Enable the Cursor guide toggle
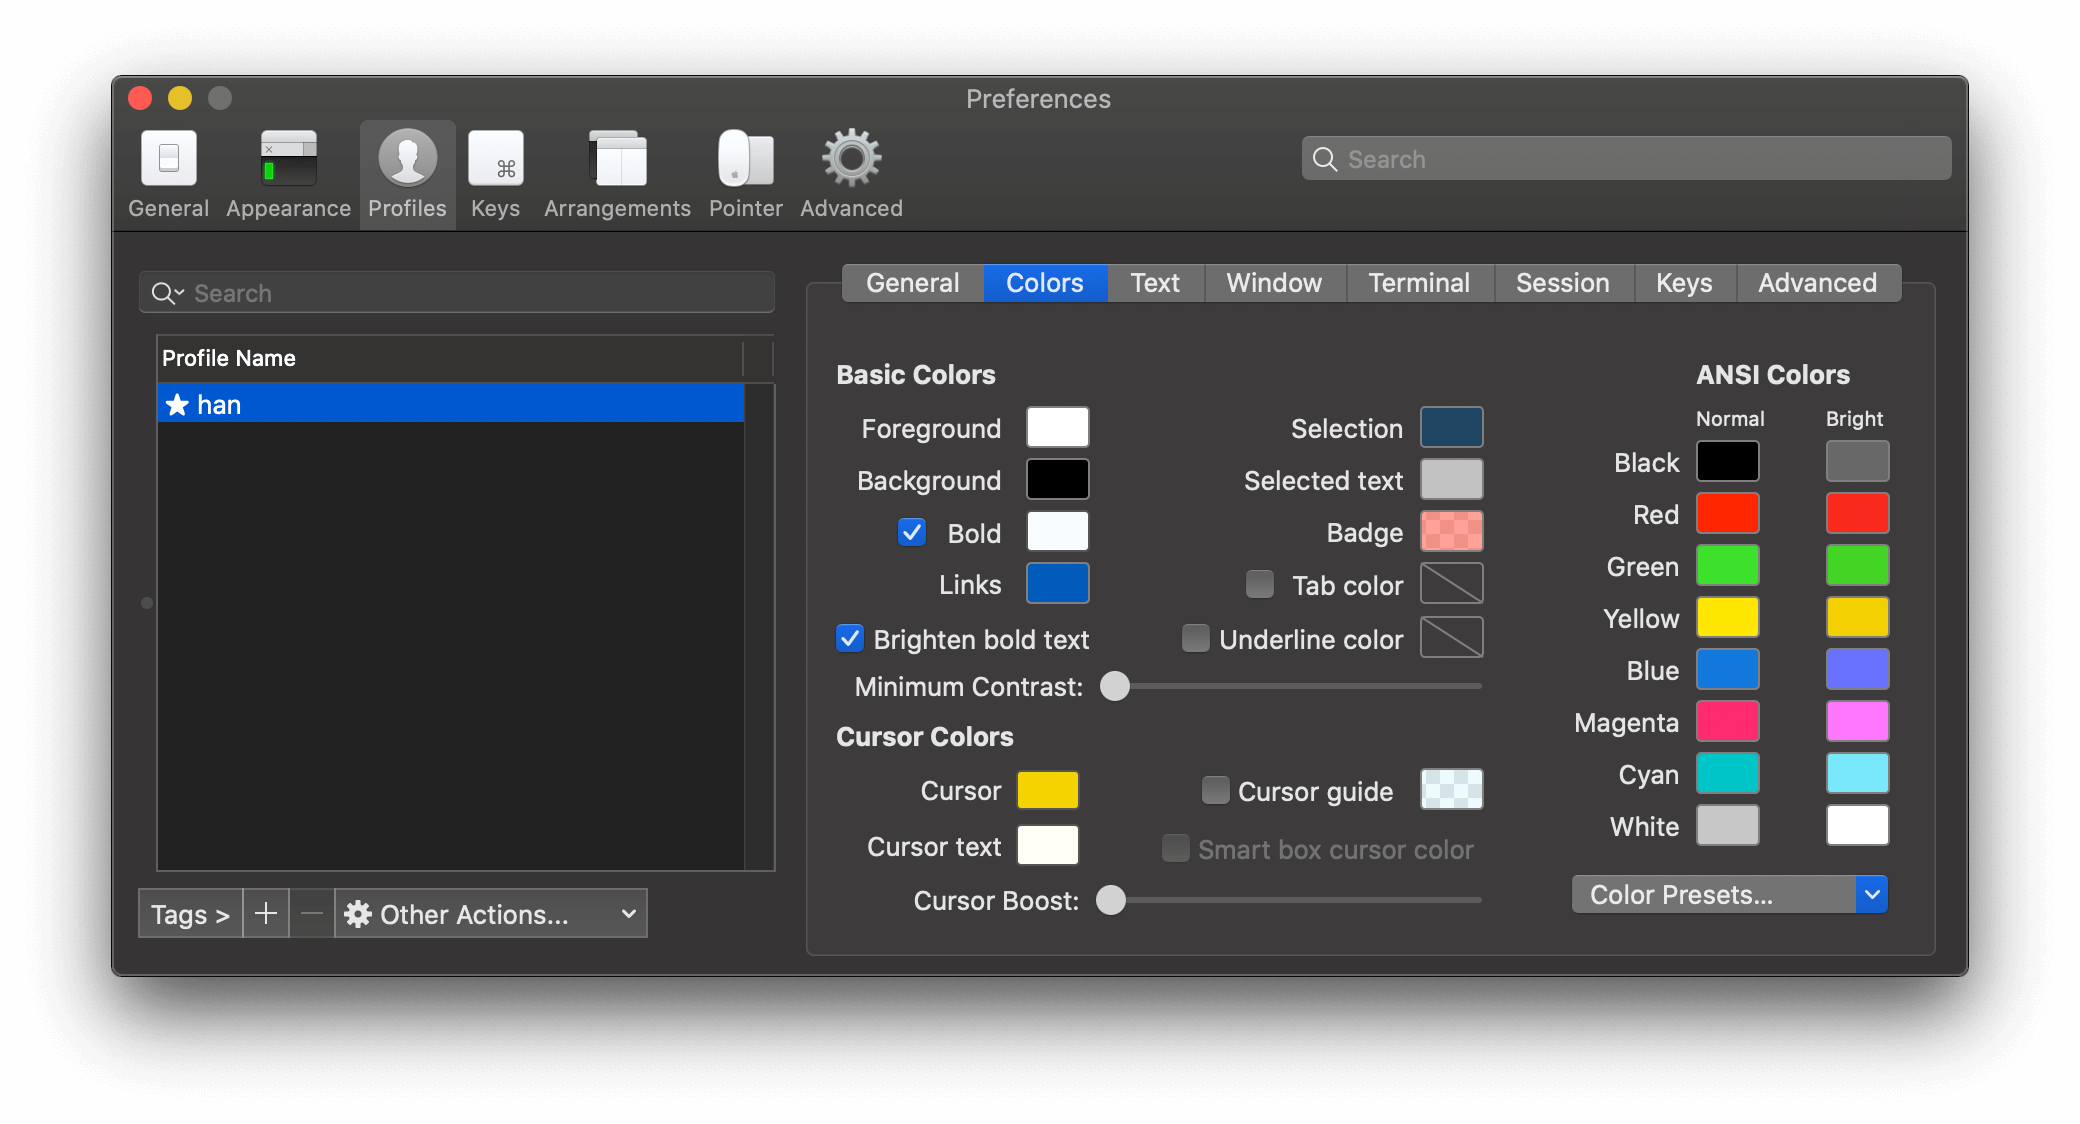The width and height of the screenshot is (2080, 1124). pyautogui.click(x=1215, y=790)
